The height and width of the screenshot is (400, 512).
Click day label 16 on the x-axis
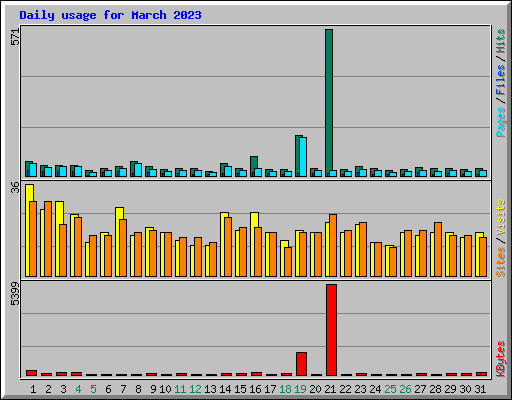(x=255, y=389)
